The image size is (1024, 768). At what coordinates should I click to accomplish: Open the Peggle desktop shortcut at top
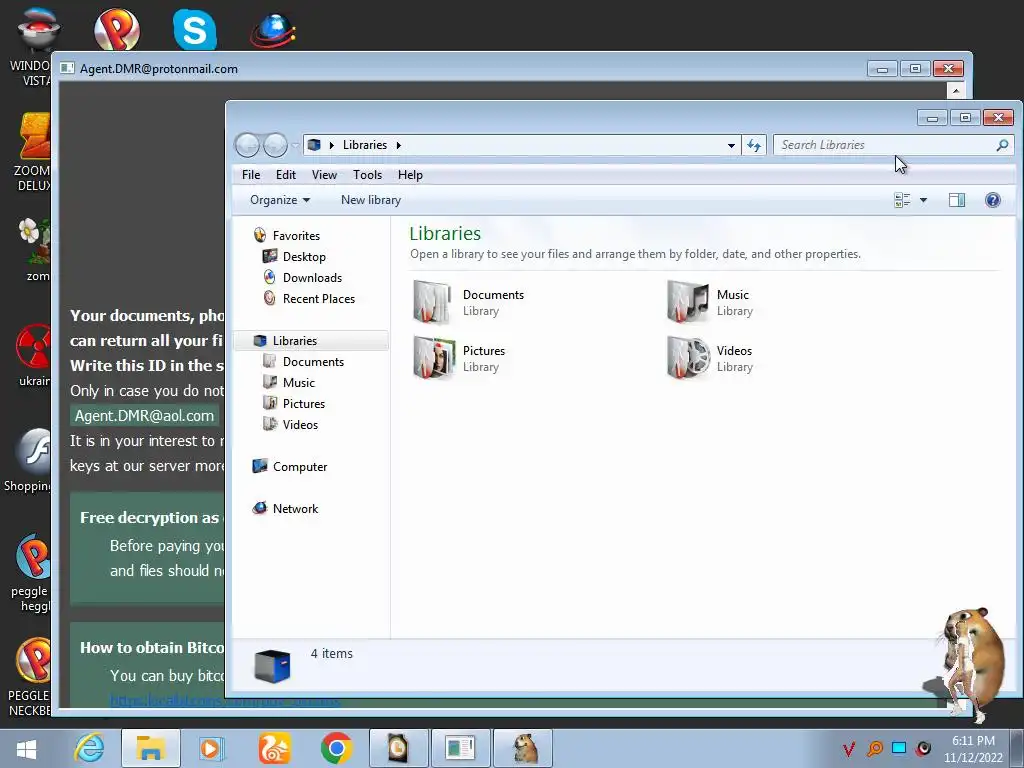click(116, 29)
